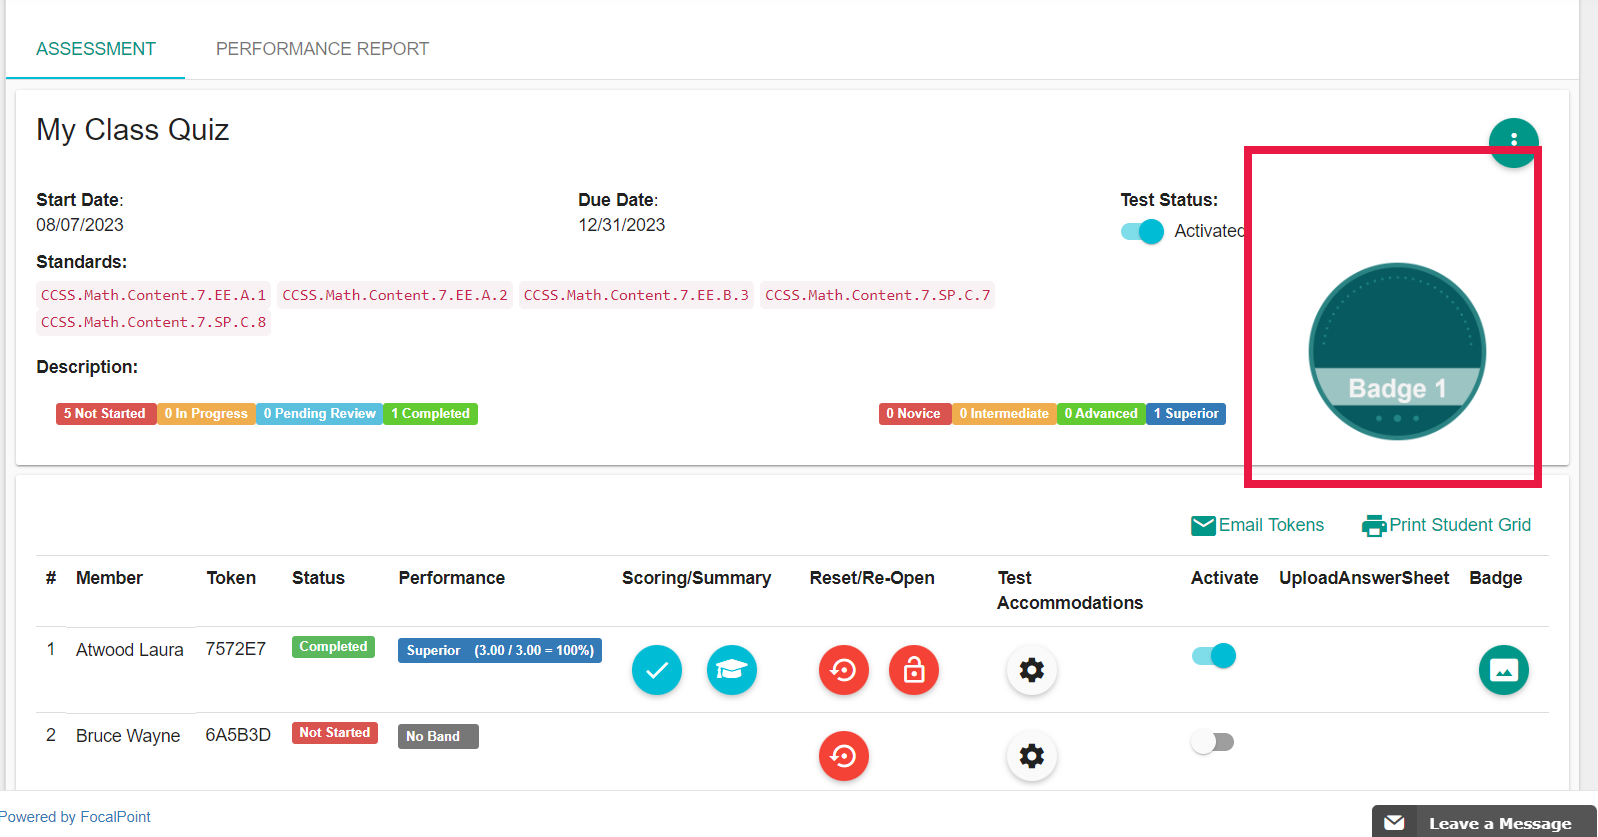Open the Powered by FocalPoint link

(75, 817)
